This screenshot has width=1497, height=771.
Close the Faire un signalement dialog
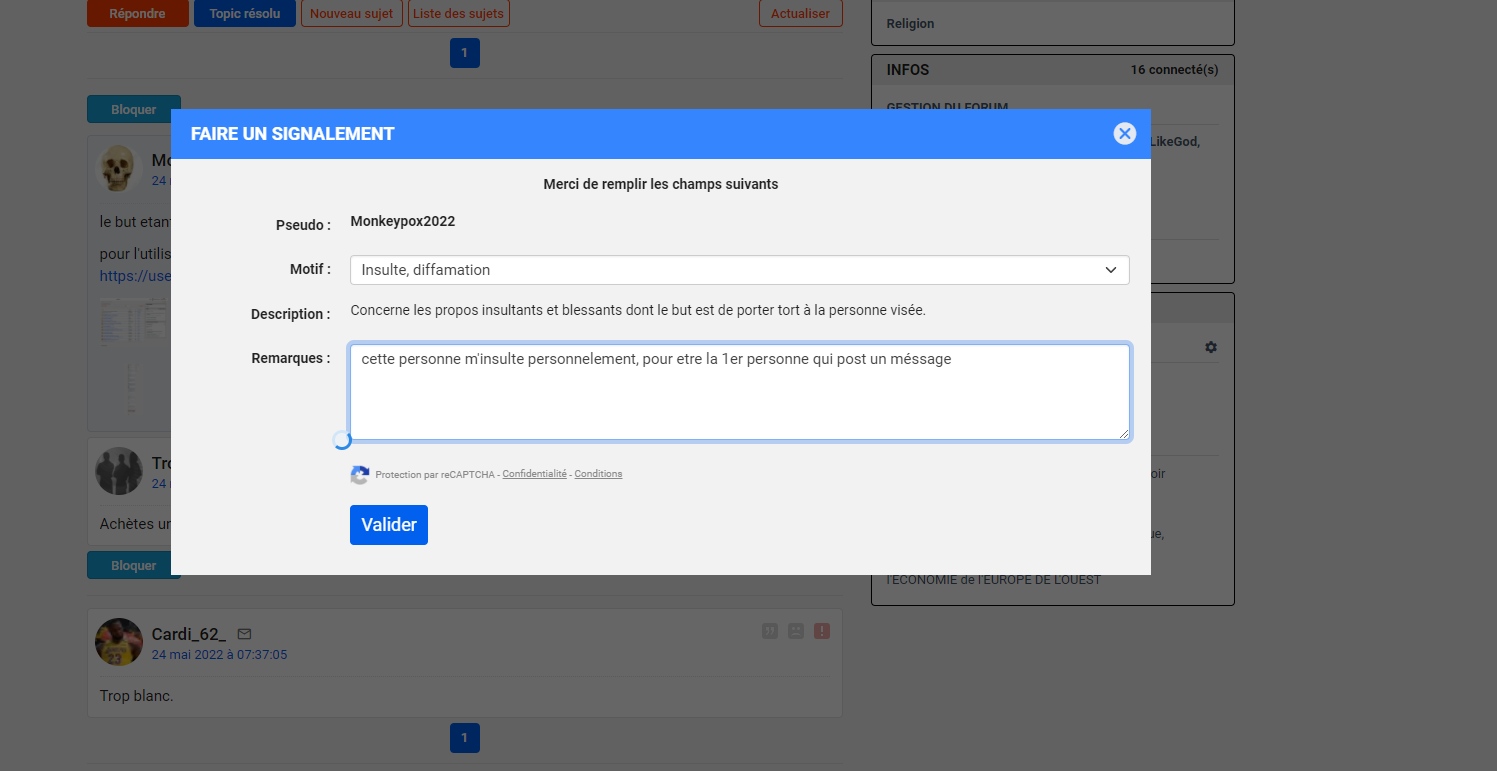(x=1124, y=133)
